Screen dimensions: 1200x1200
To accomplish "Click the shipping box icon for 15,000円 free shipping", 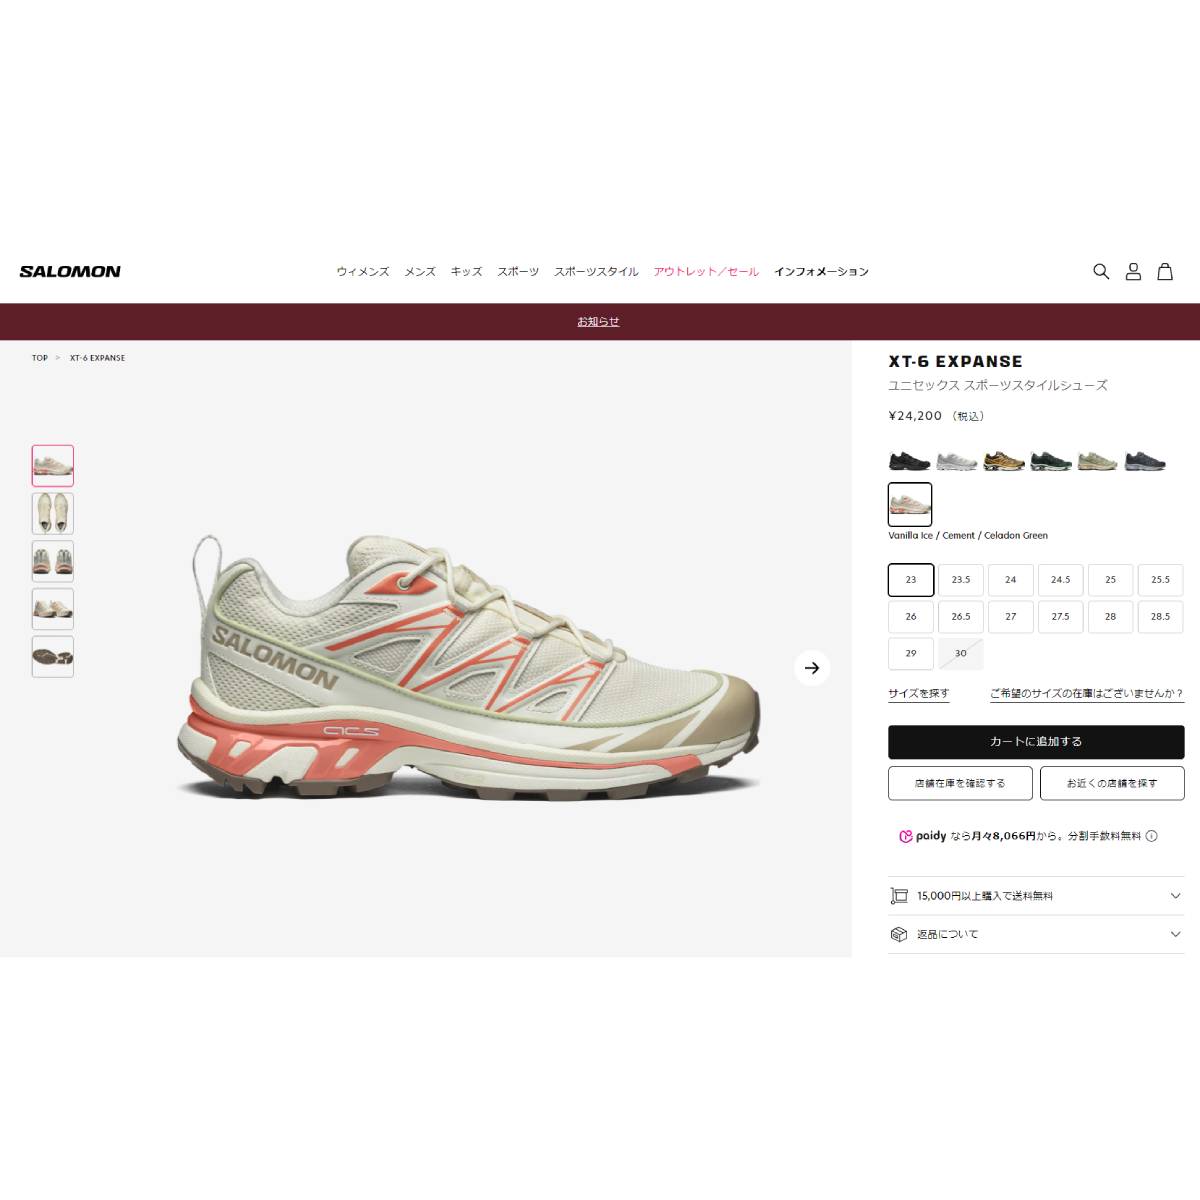I will 899,896.
